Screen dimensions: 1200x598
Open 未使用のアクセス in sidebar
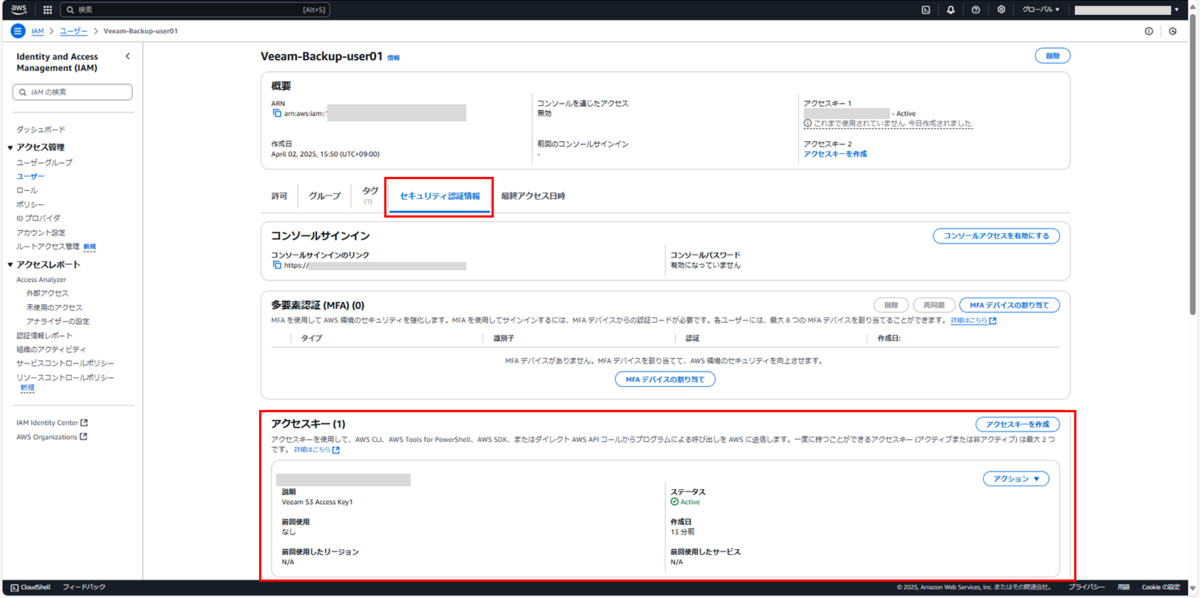coord(54,307)
